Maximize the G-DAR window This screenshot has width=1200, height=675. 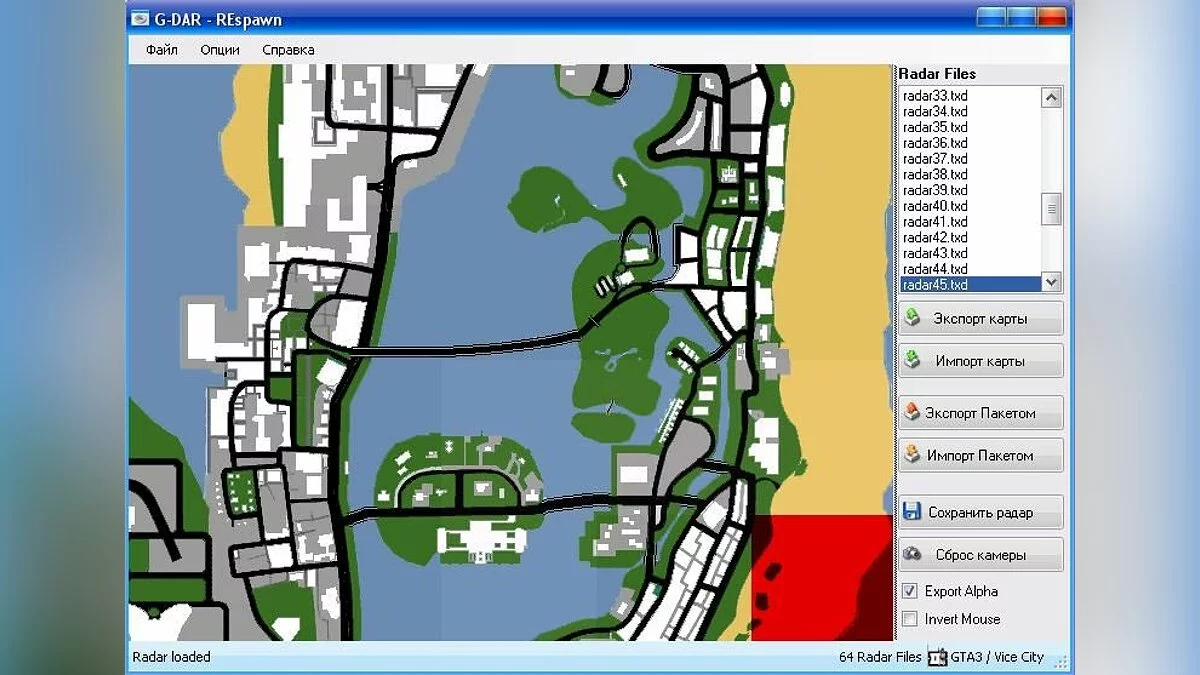tap(1021, 16)
